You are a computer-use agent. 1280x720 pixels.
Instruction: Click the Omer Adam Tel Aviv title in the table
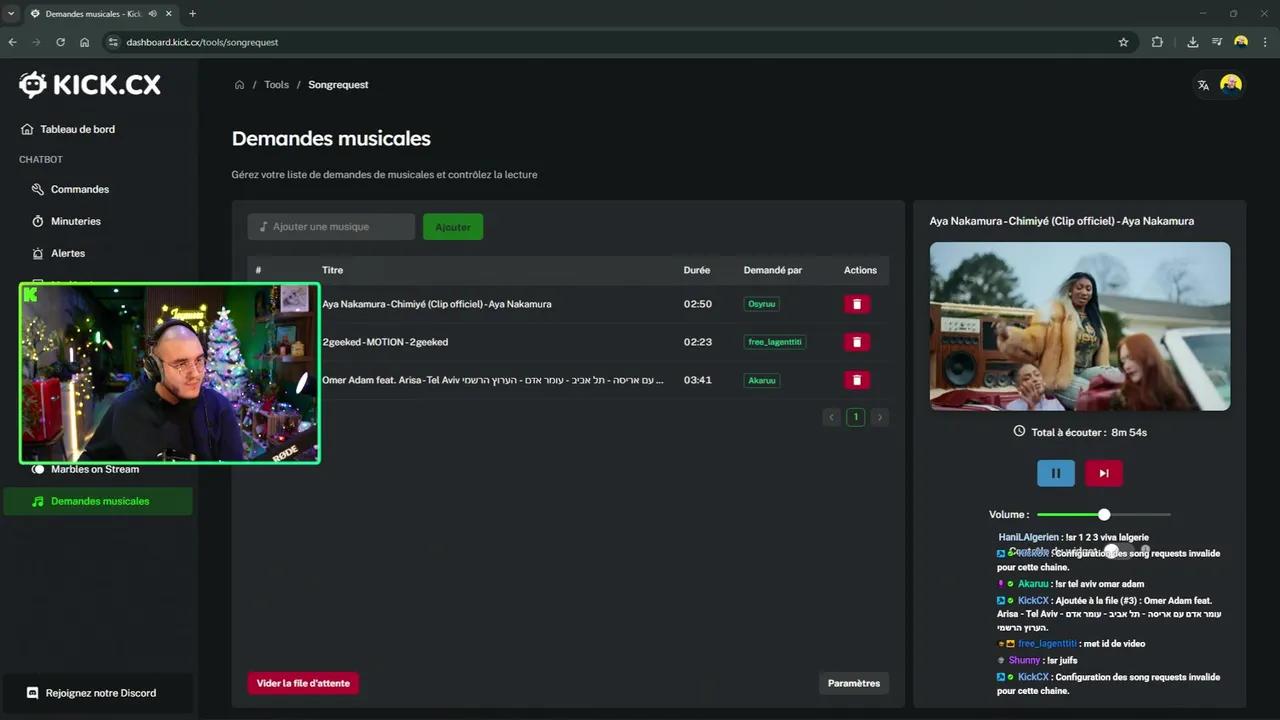(x=493, y=380)
